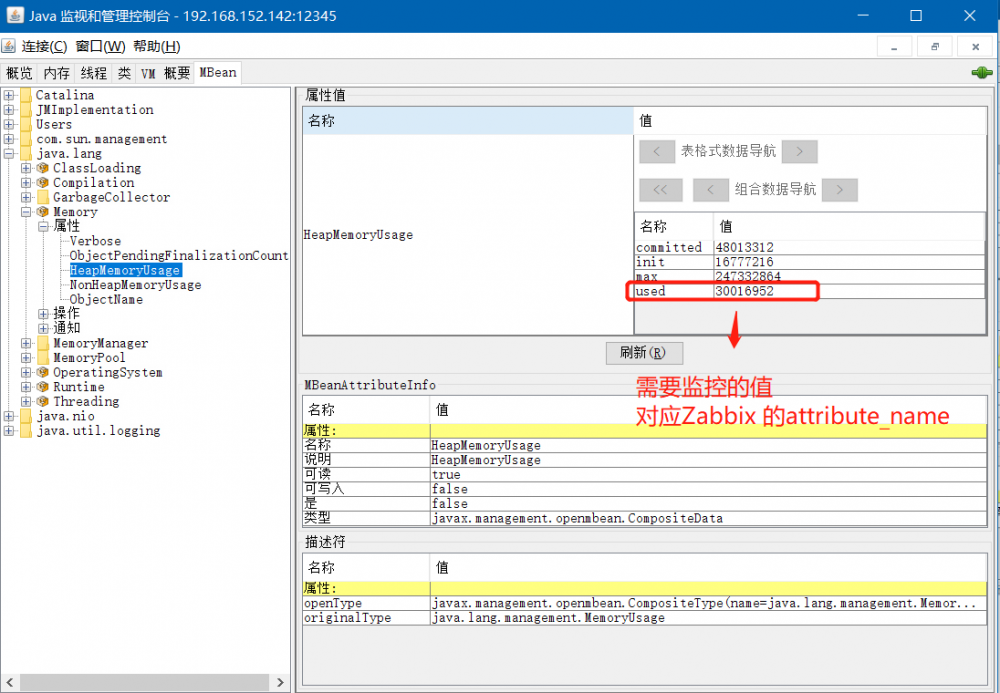Switch to the 内存 tab
Image resolution: width=1000 pixels, height=693 pixels.
56,72
